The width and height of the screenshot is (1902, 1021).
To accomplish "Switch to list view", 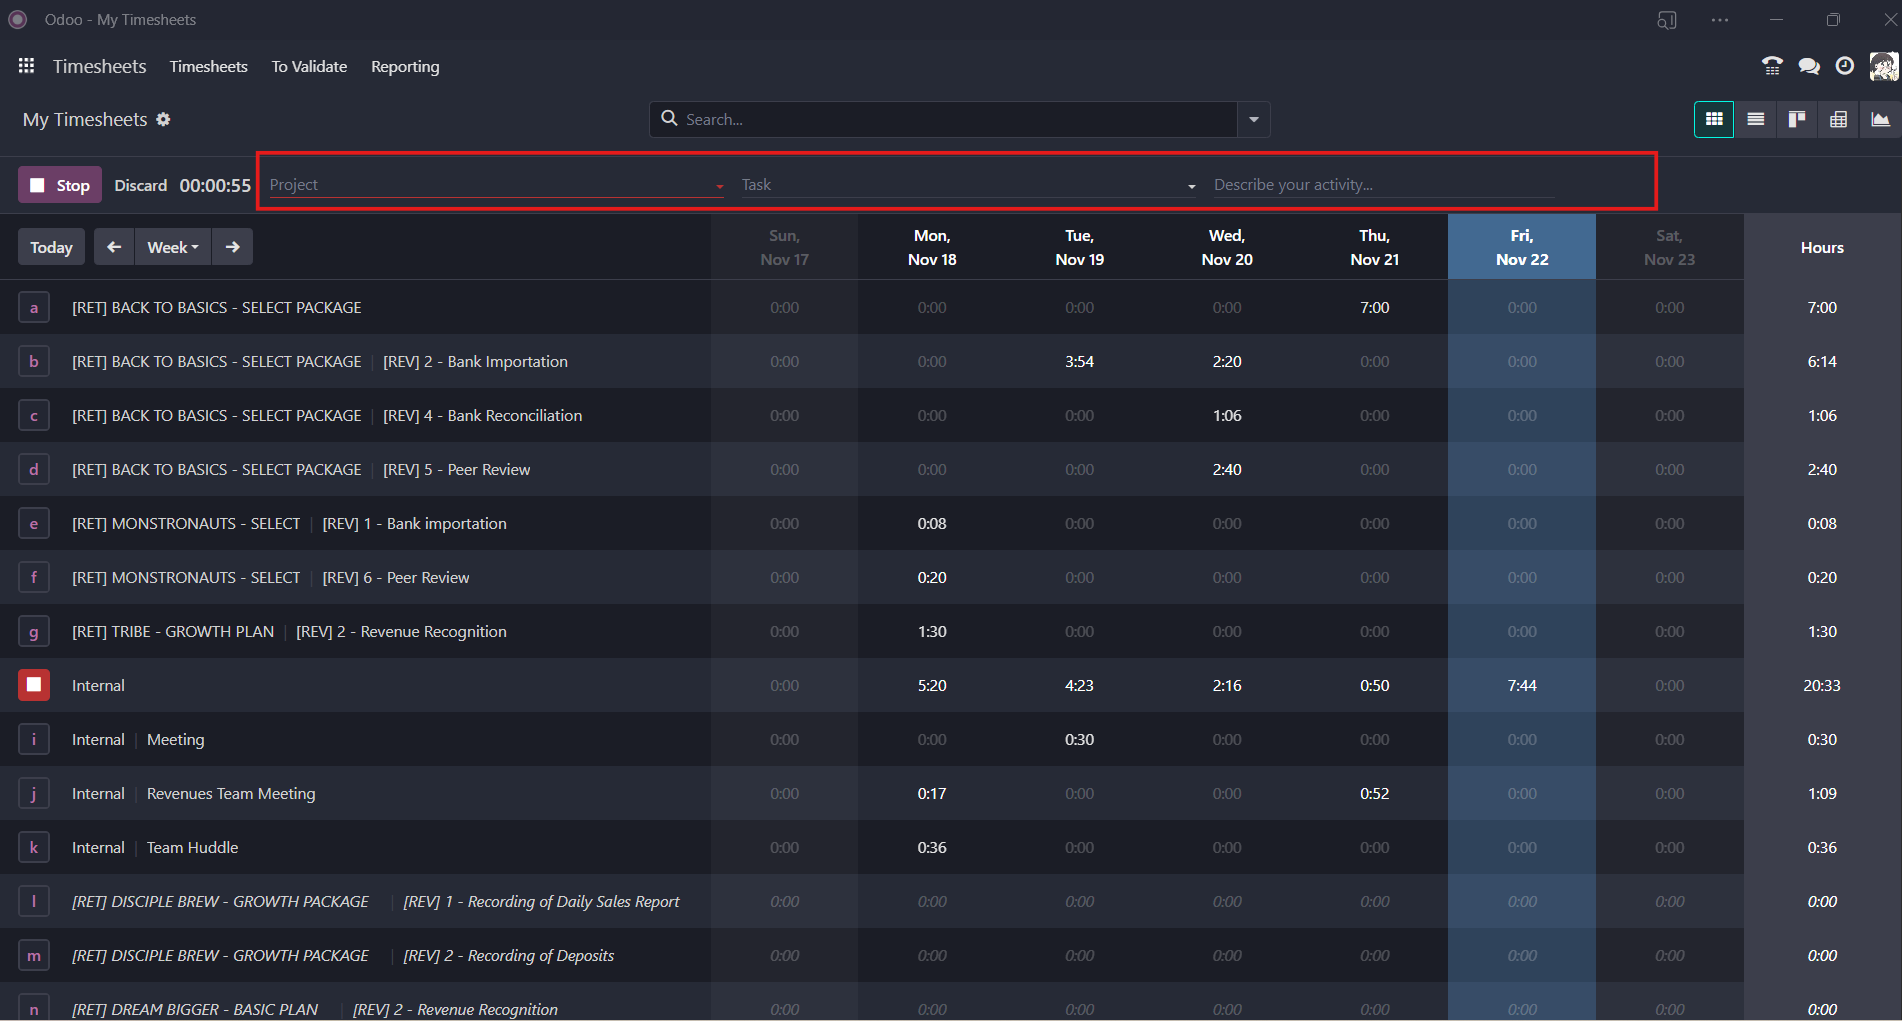I will (1755, 120).
